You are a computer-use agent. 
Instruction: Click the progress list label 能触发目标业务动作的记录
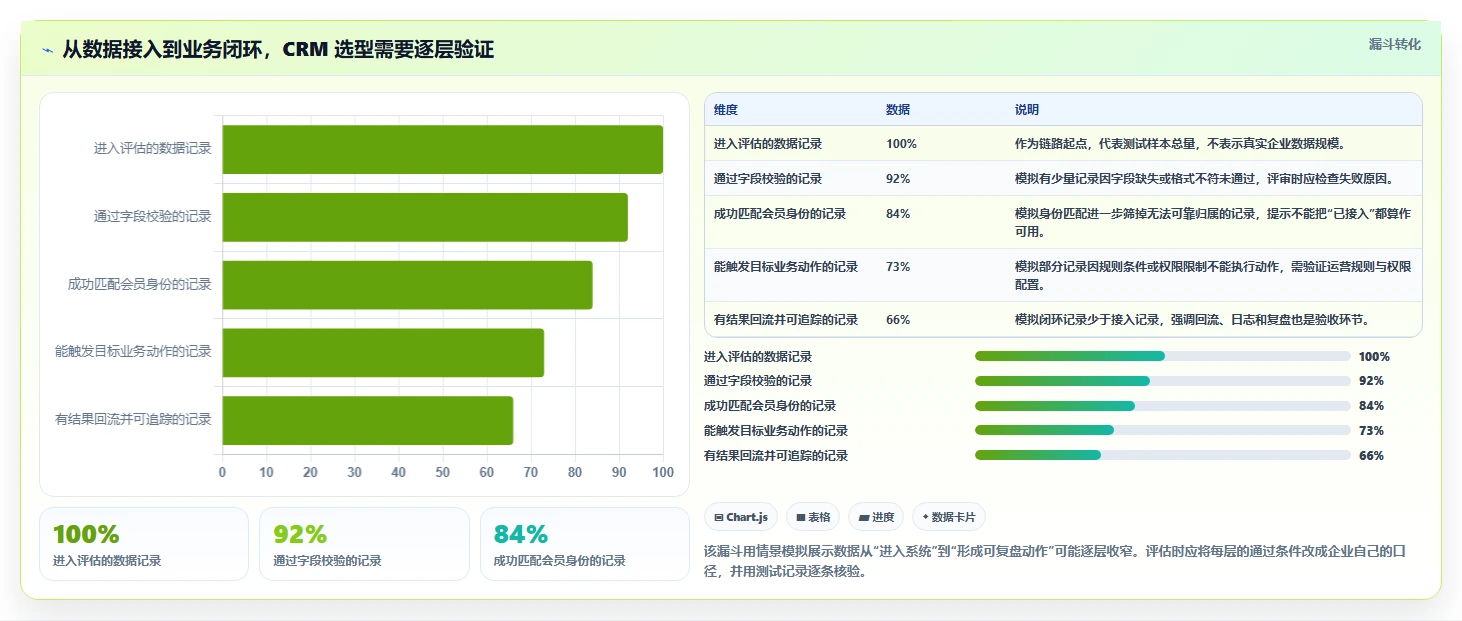pyautogui.click(x=776, y=431)
